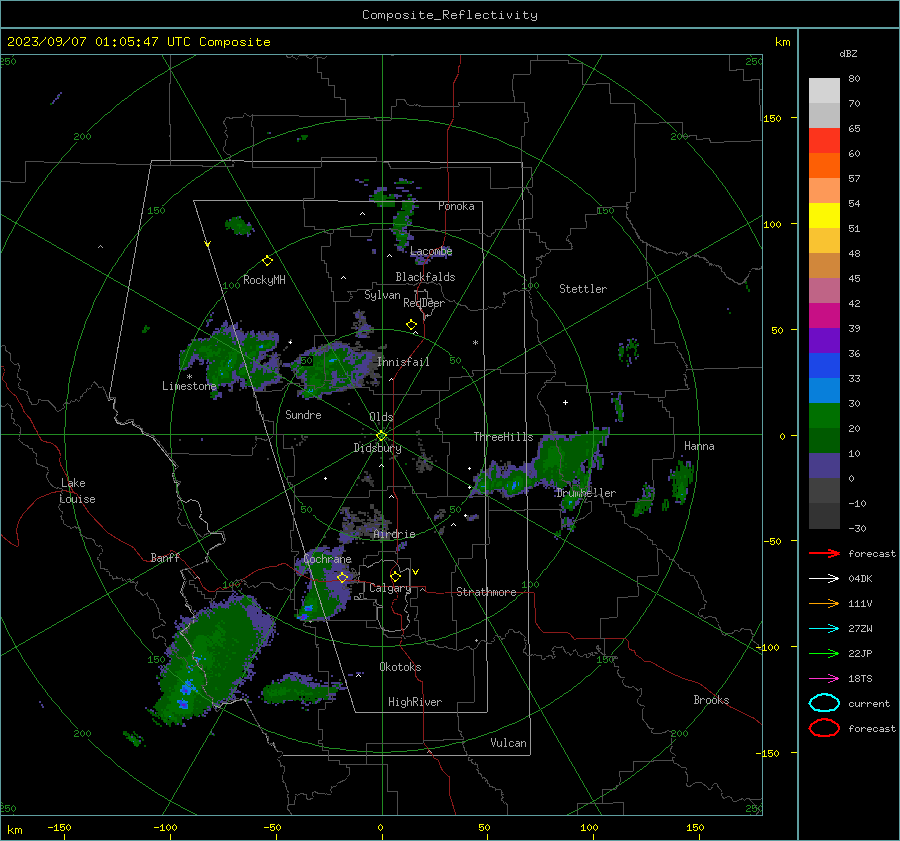Click the Ponoka city label
900x841 pixels.
(456, 206)
